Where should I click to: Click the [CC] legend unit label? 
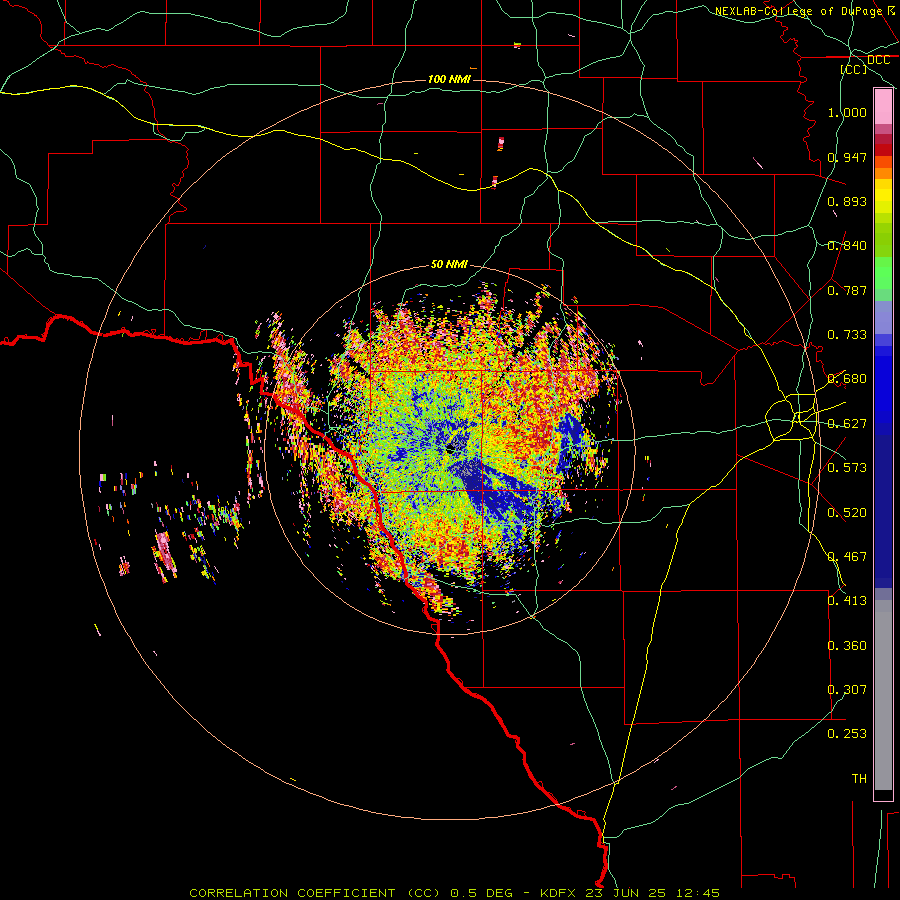(854, 69)
